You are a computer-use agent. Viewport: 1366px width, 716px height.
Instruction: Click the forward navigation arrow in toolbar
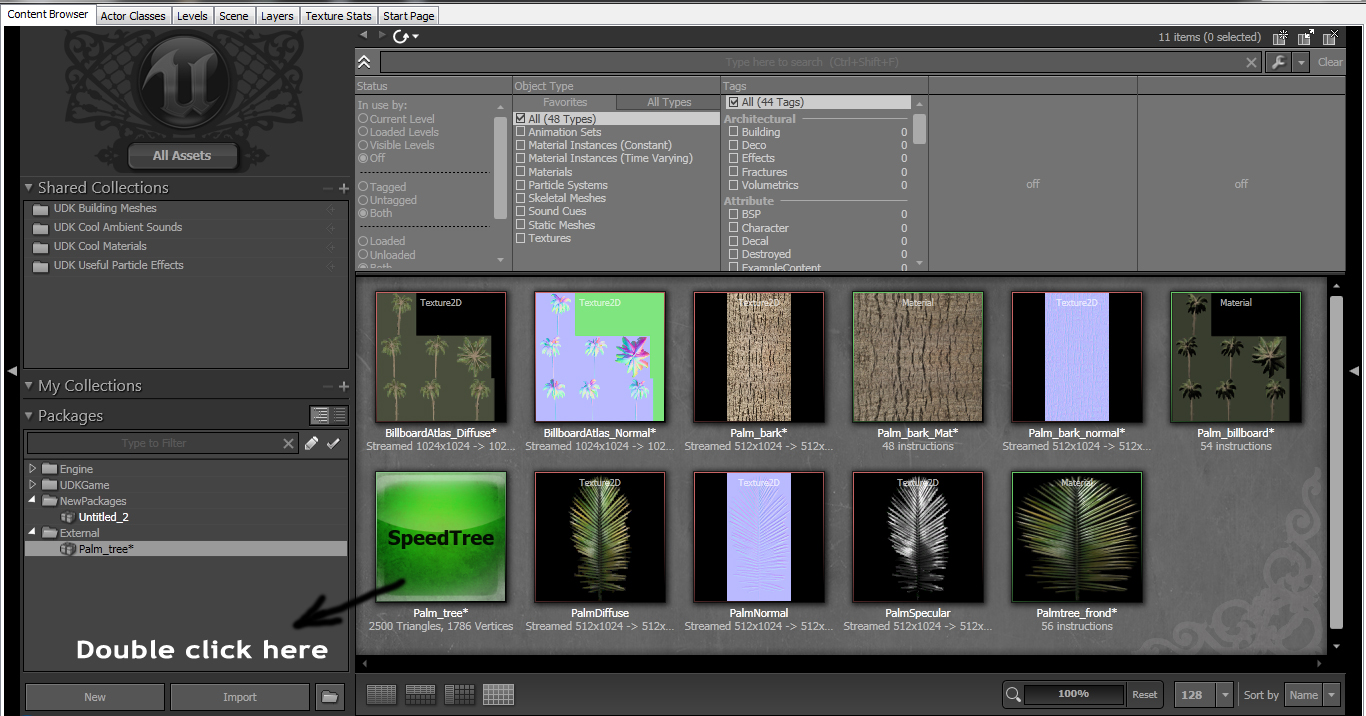(381, 36)
